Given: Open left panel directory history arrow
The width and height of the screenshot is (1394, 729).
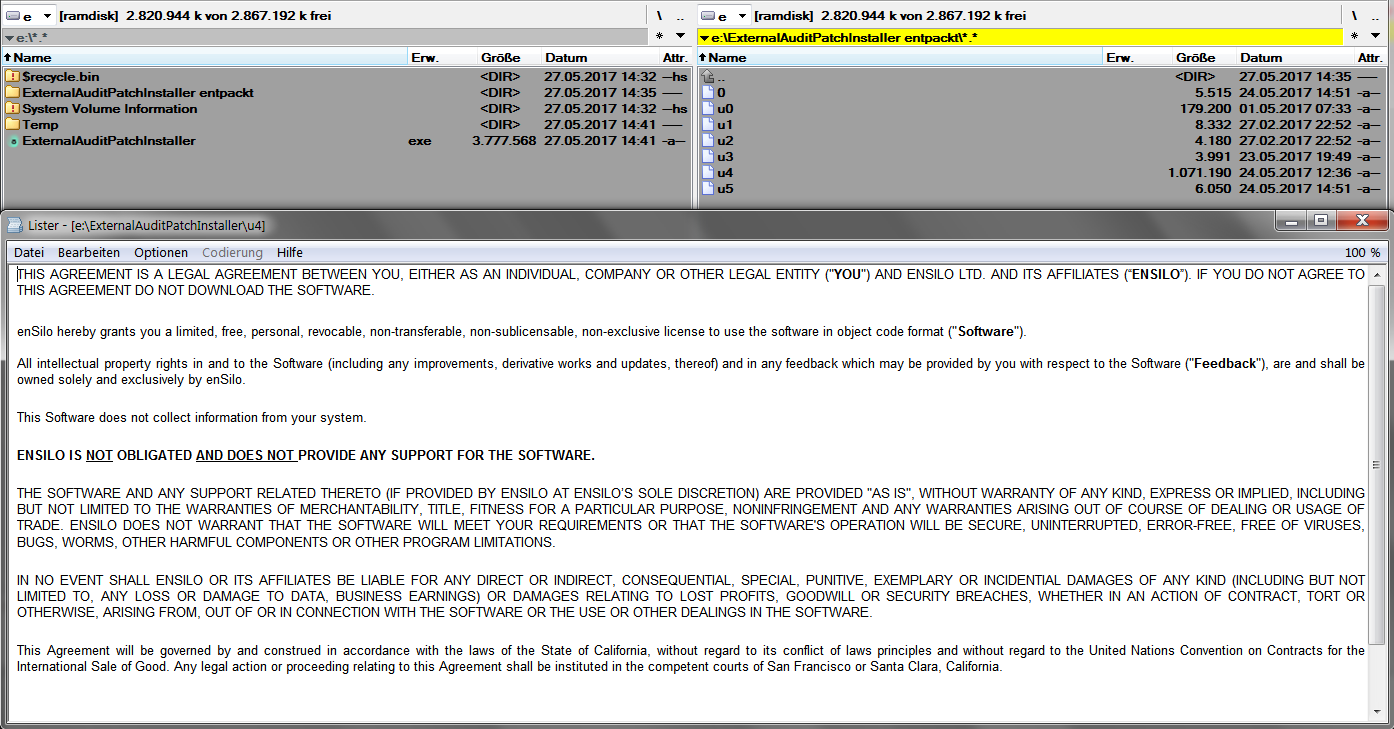Looking at the screenshot, I should tap(681, 37).
